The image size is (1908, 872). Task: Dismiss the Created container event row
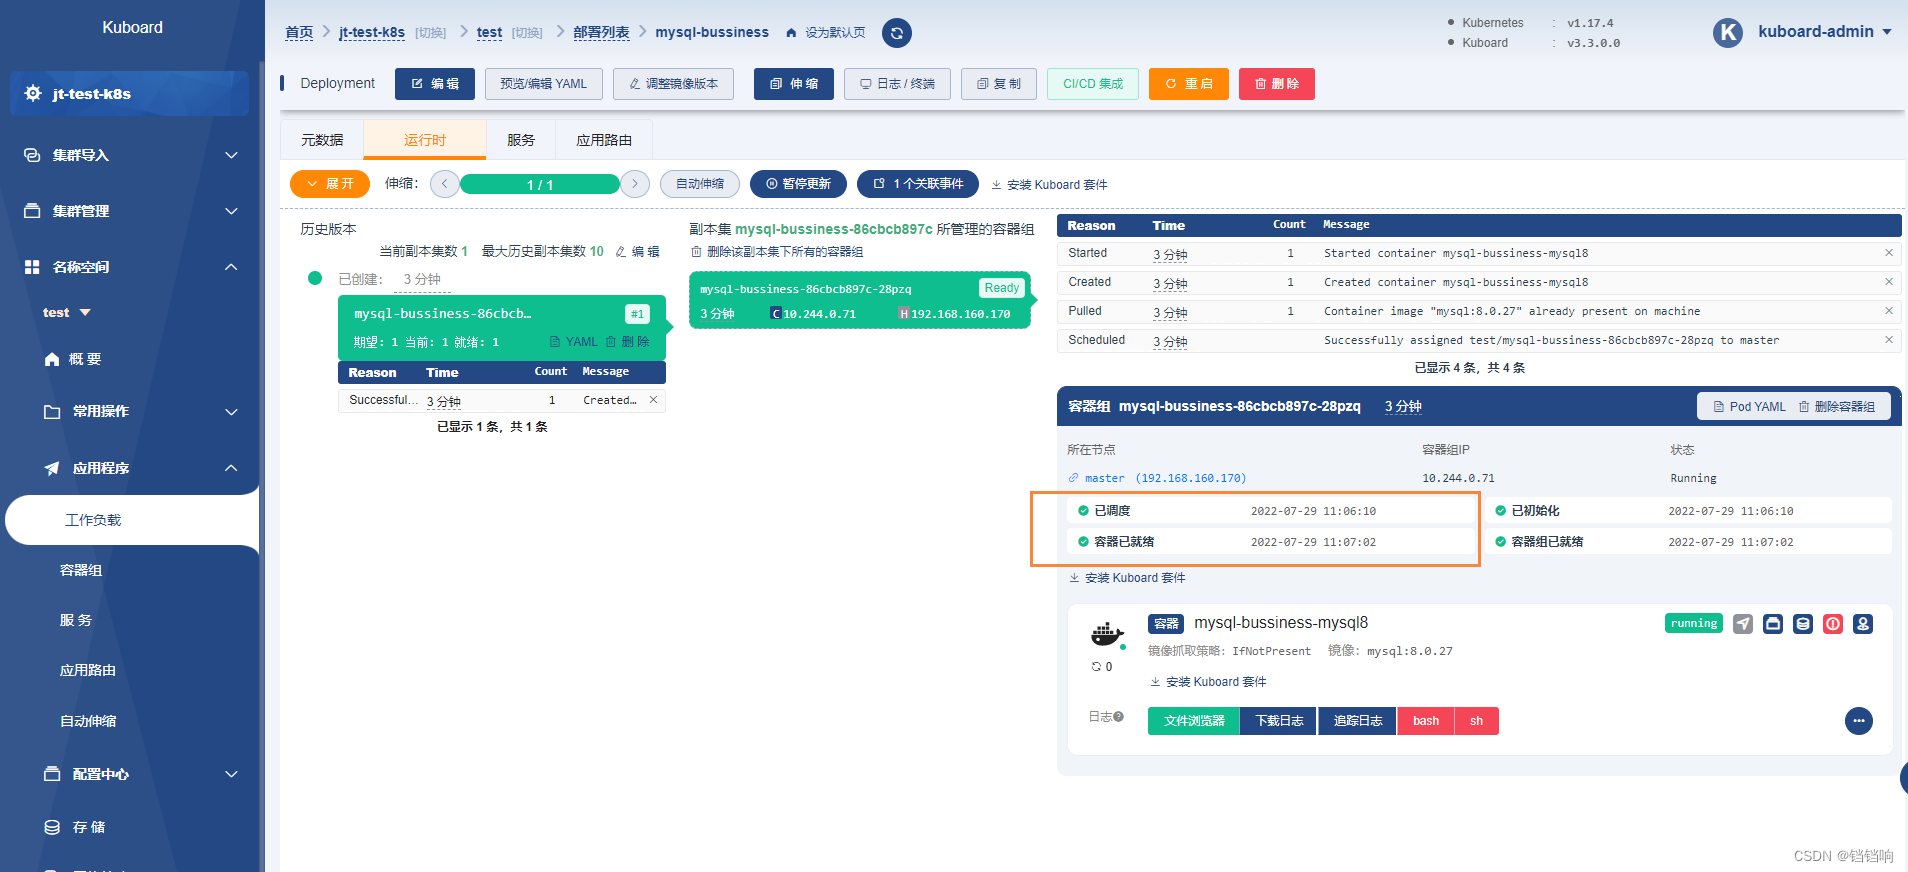click(1889, 282)
